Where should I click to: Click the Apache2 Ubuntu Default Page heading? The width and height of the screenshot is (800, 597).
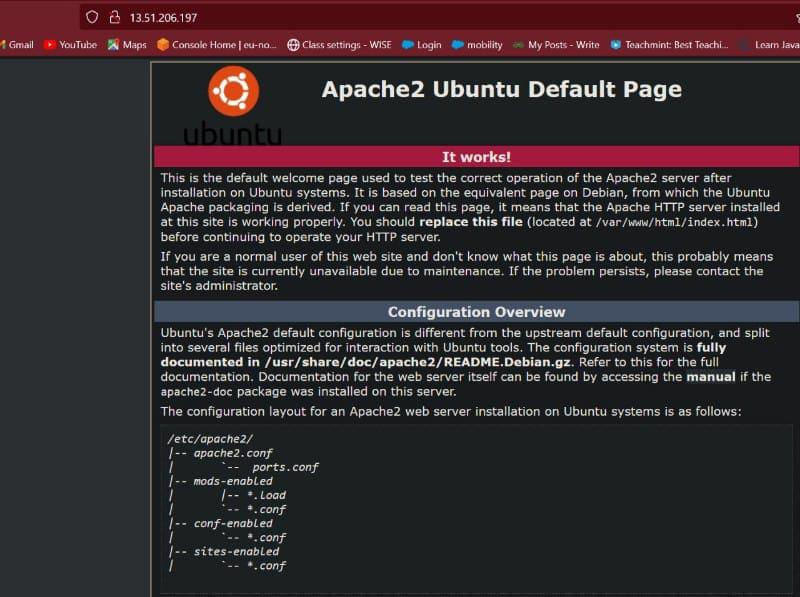502,89
